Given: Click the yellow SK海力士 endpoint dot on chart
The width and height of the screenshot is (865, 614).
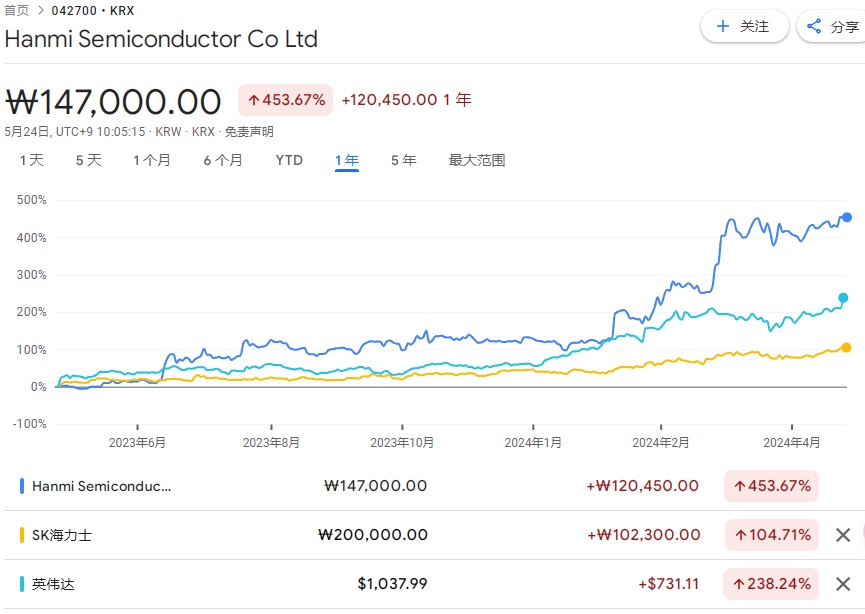Looking at the screenshot, I should coord(846,347).
